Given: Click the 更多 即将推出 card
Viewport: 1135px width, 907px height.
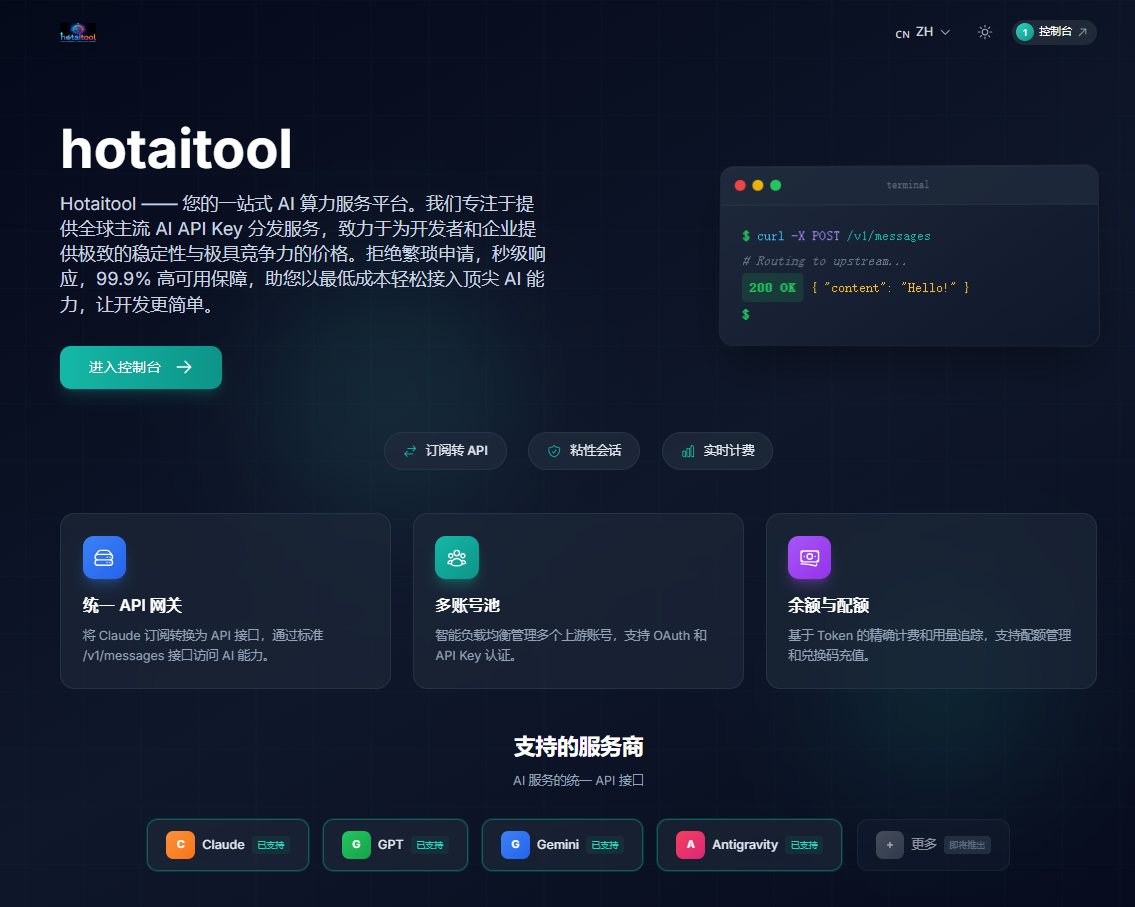Looking at the screenshot, I should click(x=932, y=845).
